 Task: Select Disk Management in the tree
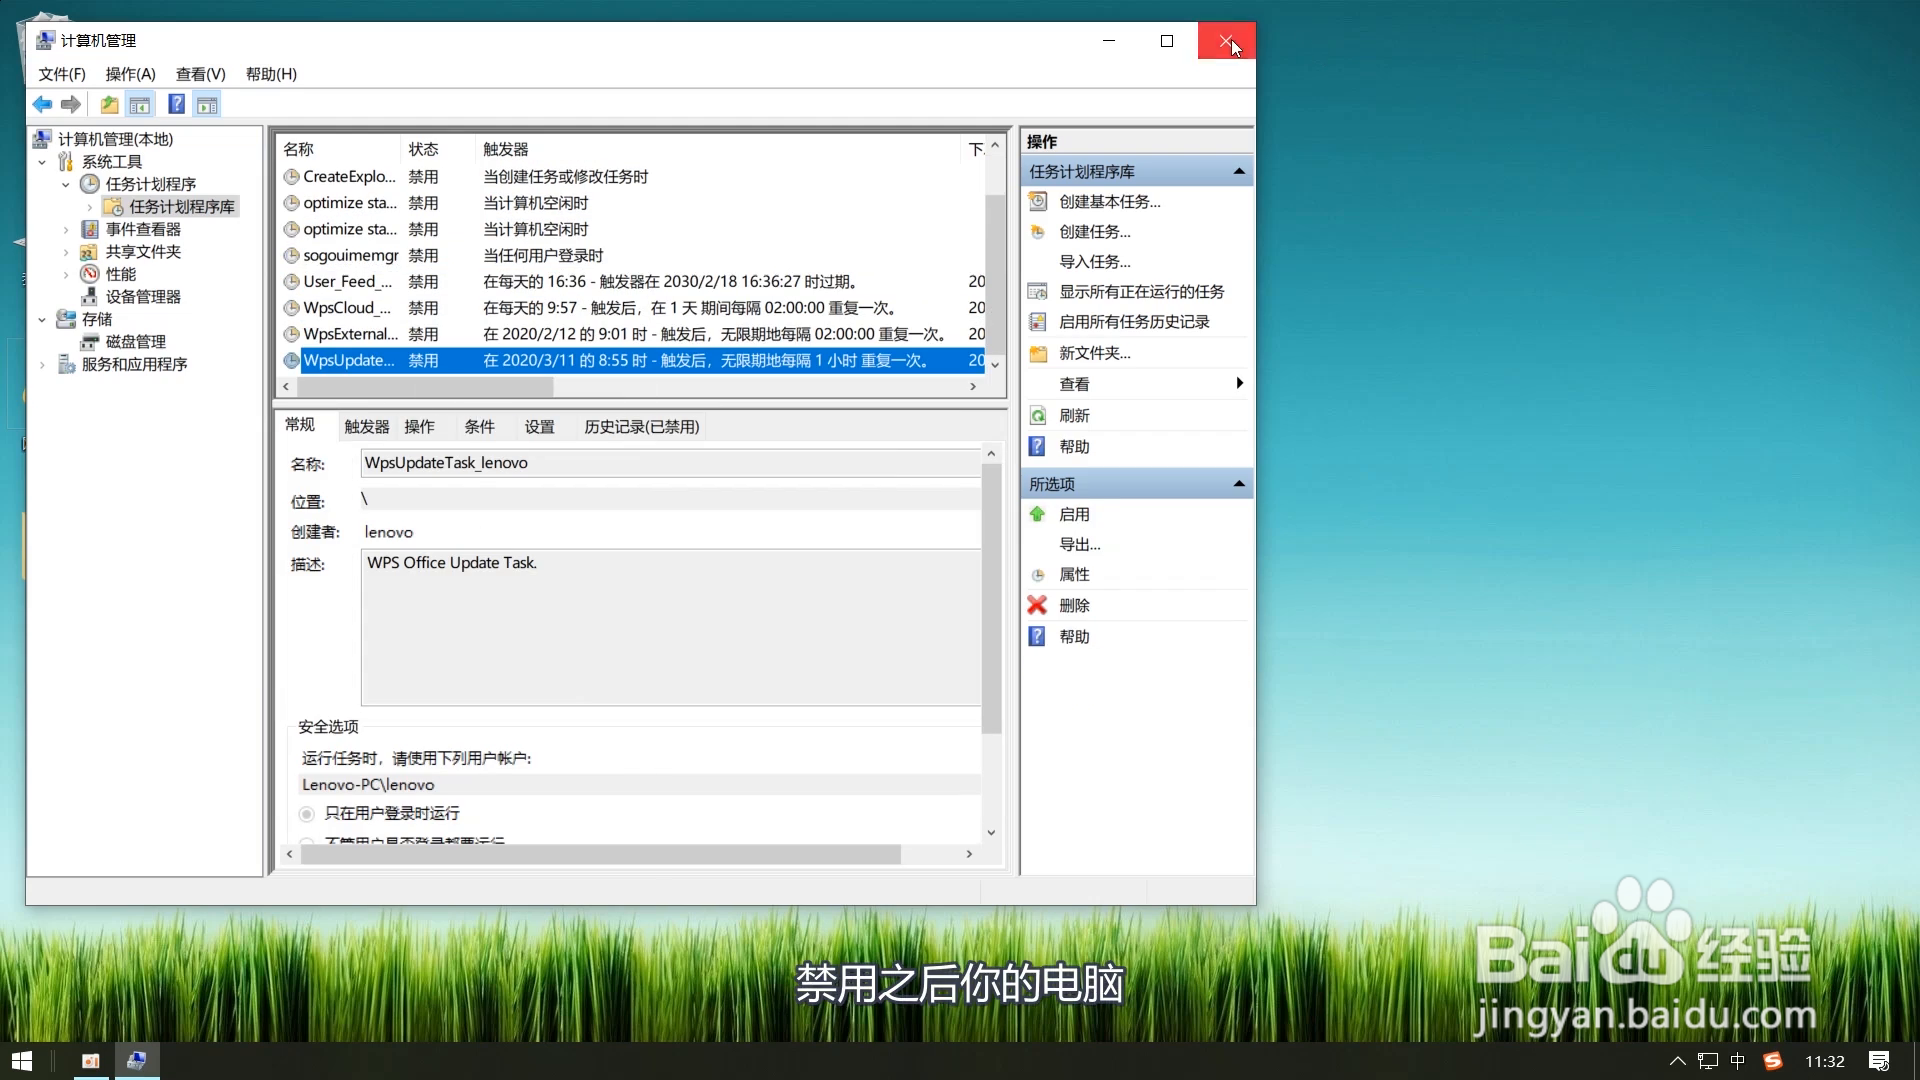click(135, 341)
